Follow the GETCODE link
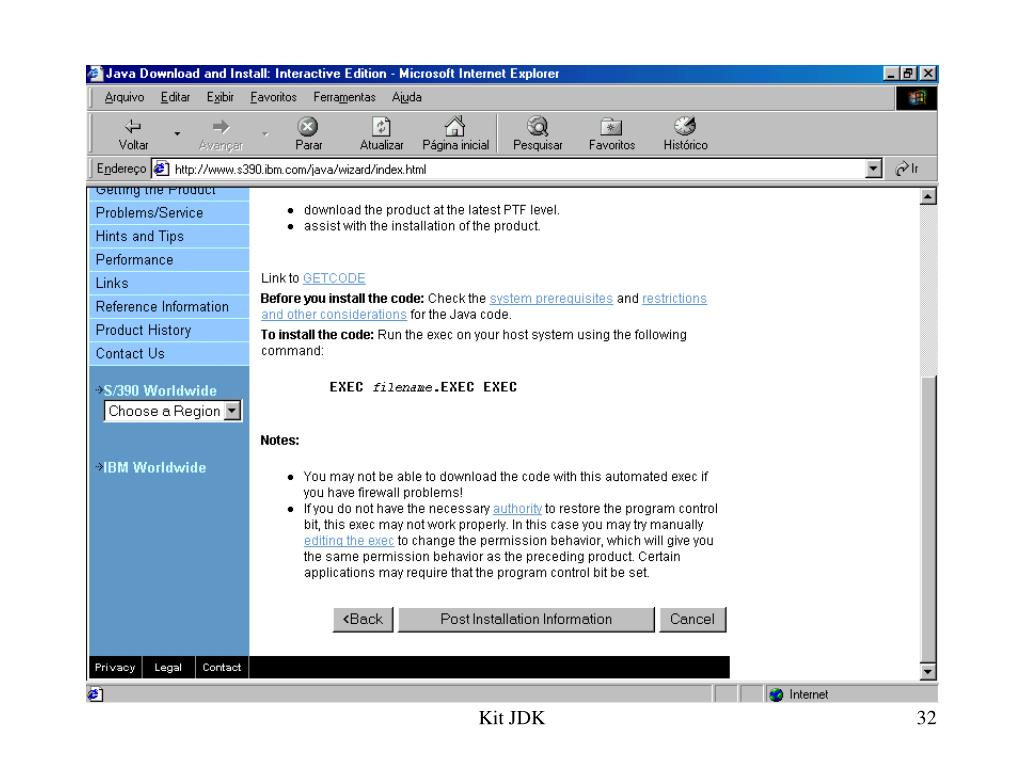This screenshot has width=1024, height=768. (334, 278)
